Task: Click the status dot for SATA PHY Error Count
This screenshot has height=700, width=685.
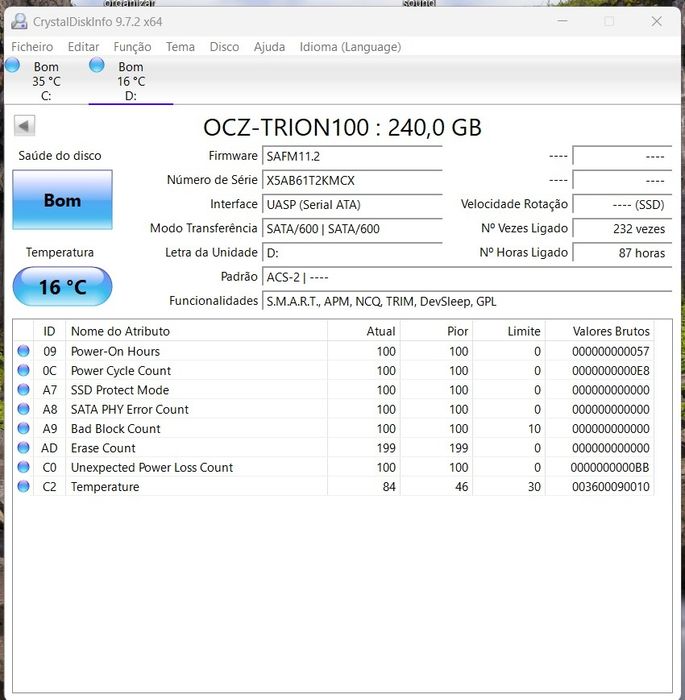Action: (x=23, y=409)
